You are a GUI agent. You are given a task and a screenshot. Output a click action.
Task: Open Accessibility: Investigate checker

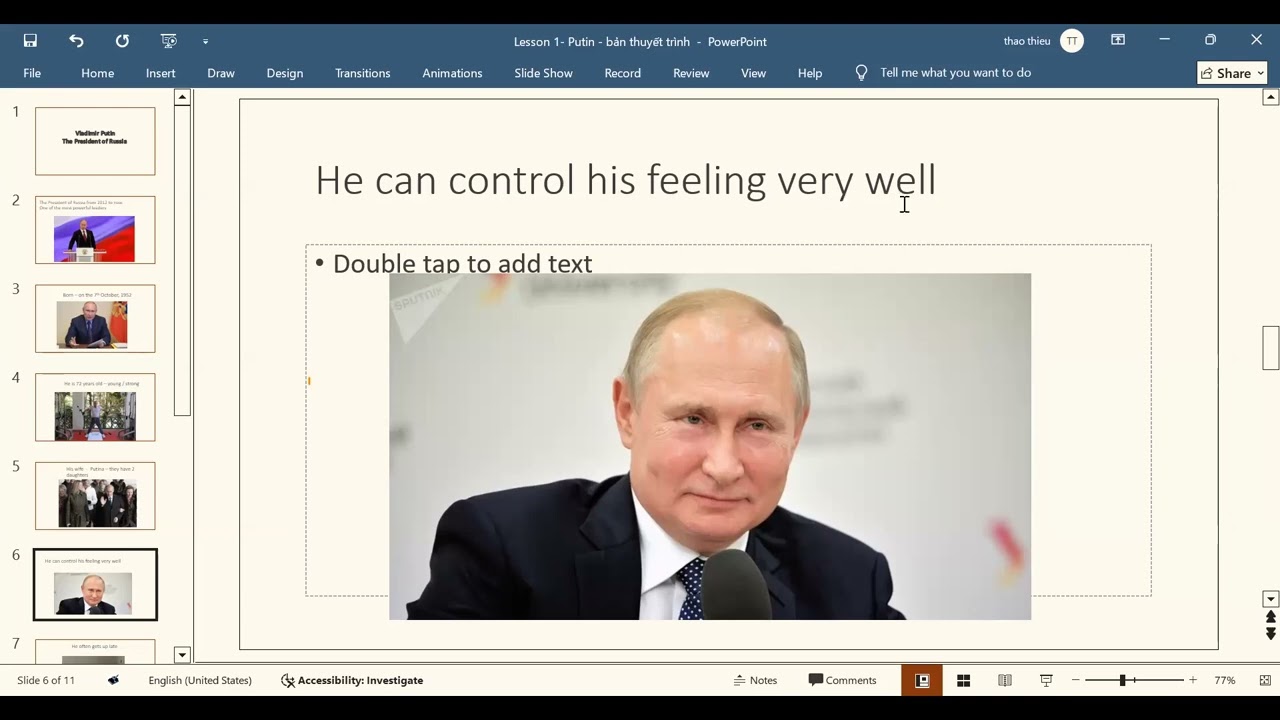351,680
